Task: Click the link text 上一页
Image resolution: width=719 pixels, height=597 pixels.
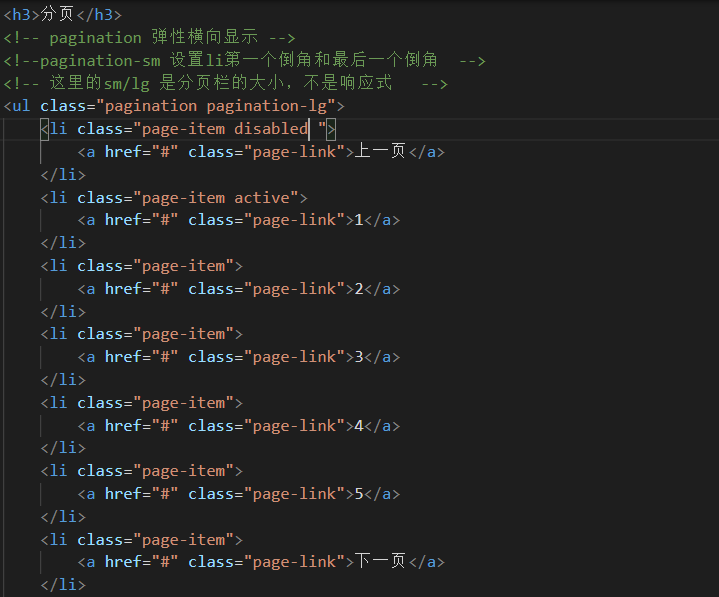Action: 380,151
